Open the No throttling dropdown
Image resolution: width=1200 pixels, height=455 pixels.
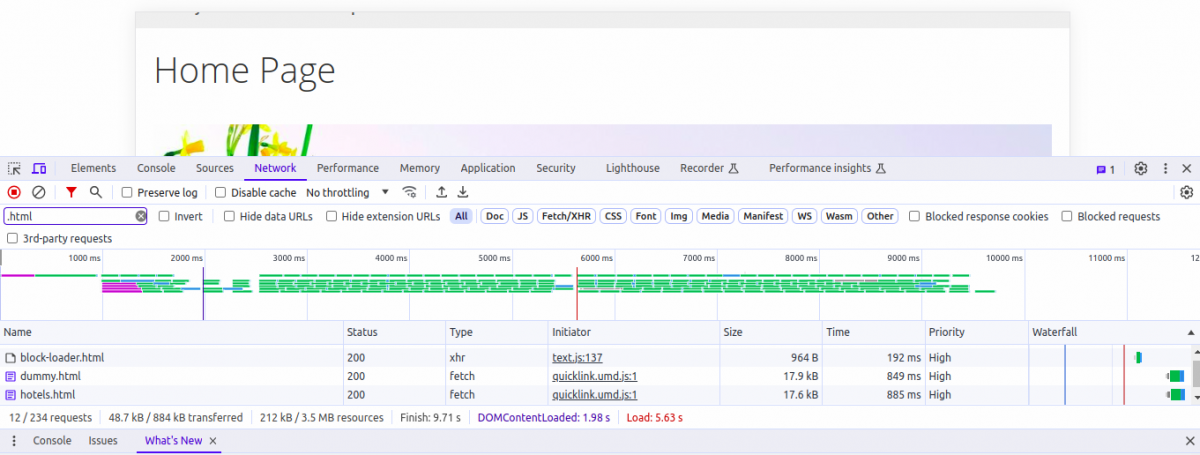(348, 192)
